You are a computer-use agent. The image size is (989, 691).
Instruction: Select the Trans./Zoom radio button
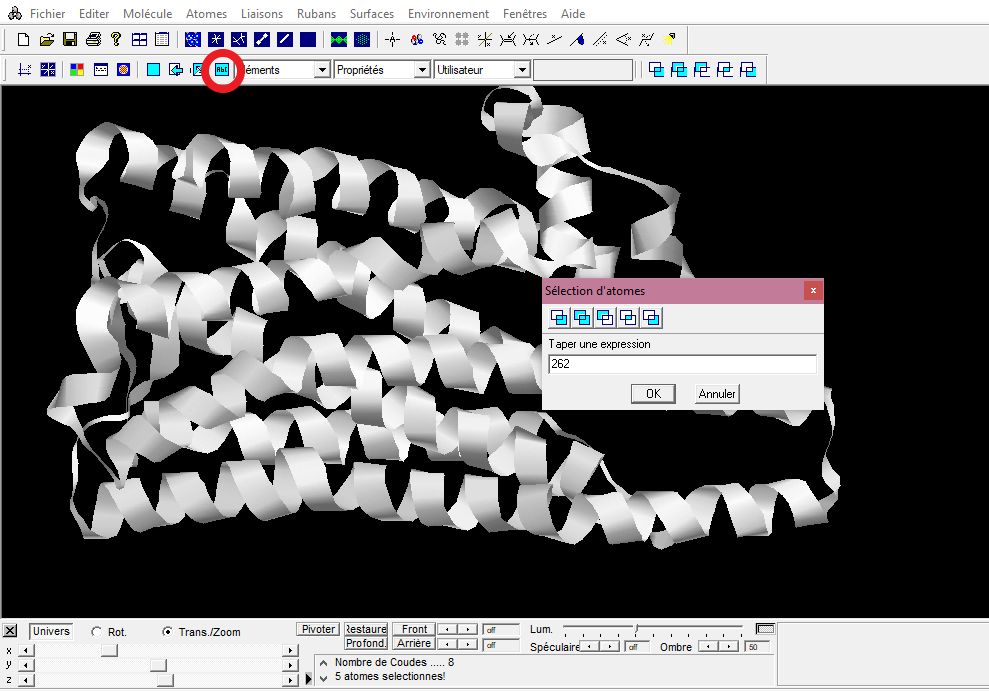pos(168,632)
